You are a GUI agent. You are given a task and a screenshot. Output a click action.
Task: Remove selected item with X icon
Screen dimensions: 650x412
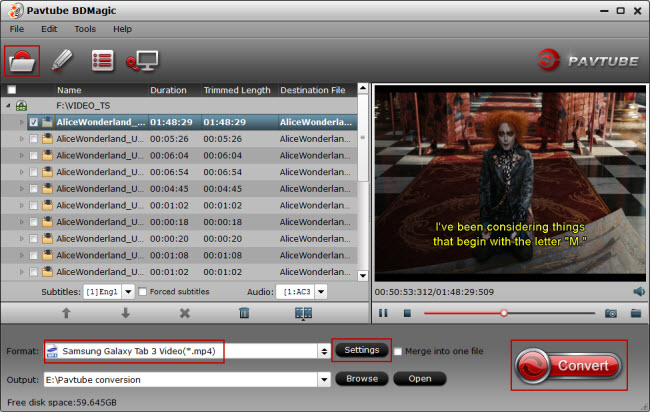[185, 313]
